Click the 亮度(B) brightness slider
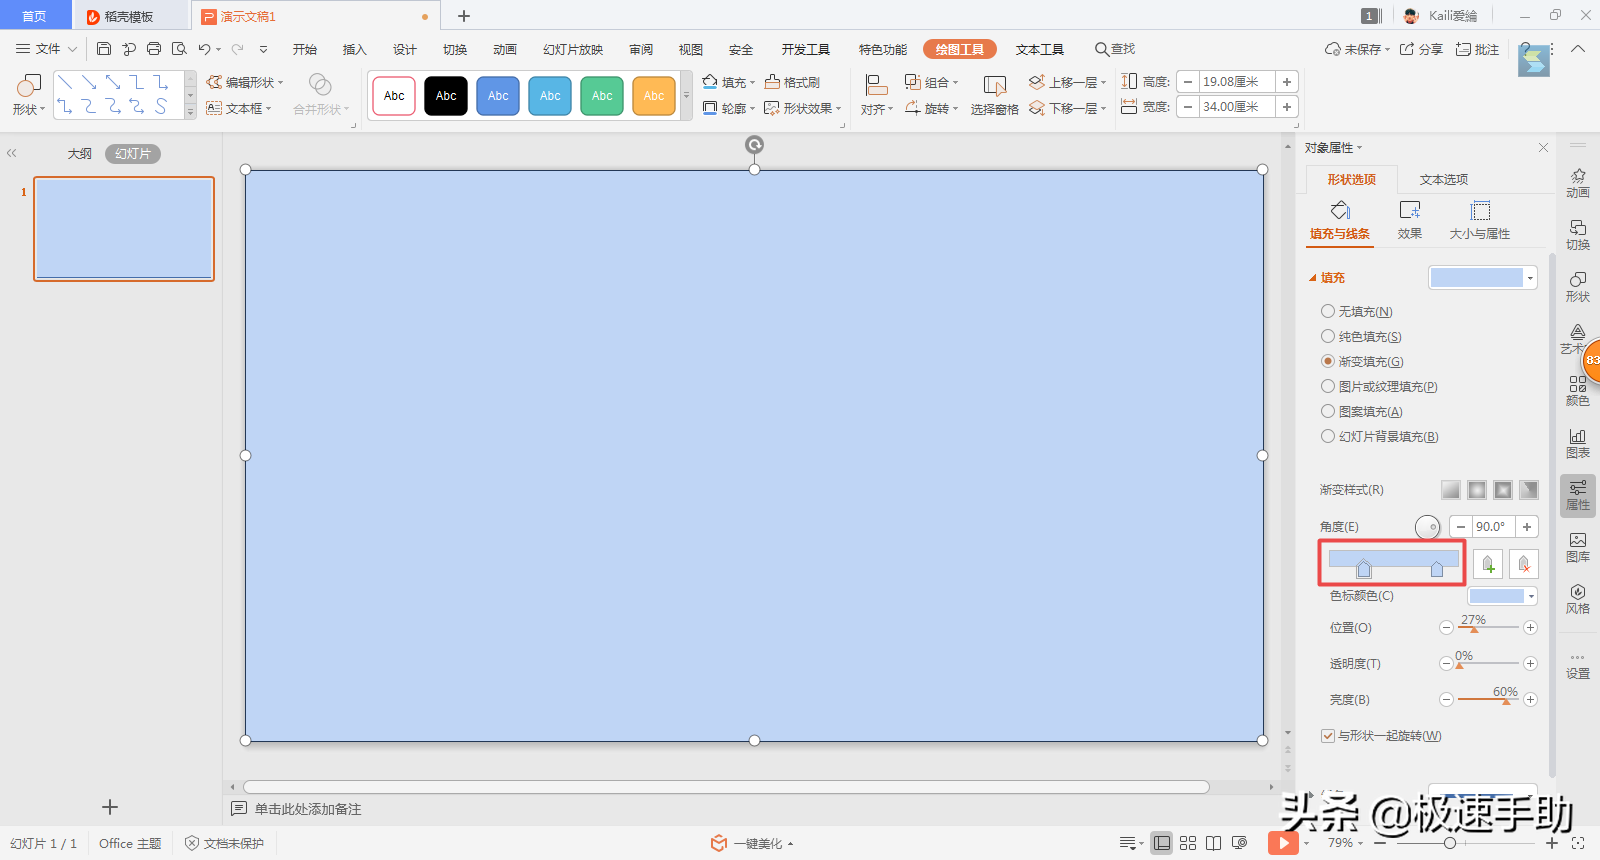This screenshot has height=860, width=1600. tap(1488, 700)
